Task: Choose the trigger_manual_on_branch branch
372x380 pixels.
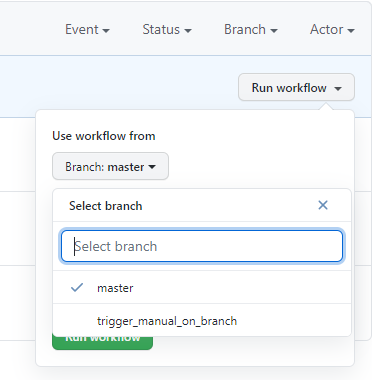Action: (202, 321)
